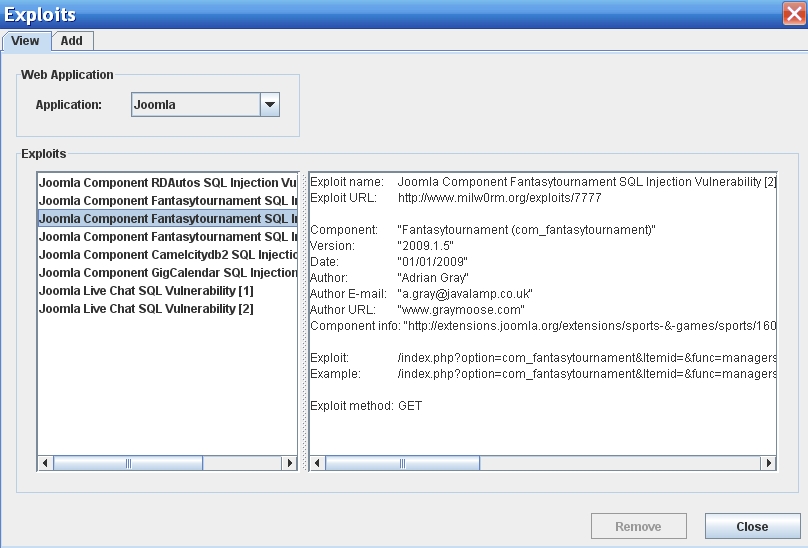Image resolution: width=808 pixels, height=548 pixels.
Task: Click the milw0rm exploit URL text
Action: tap(499, 198)
